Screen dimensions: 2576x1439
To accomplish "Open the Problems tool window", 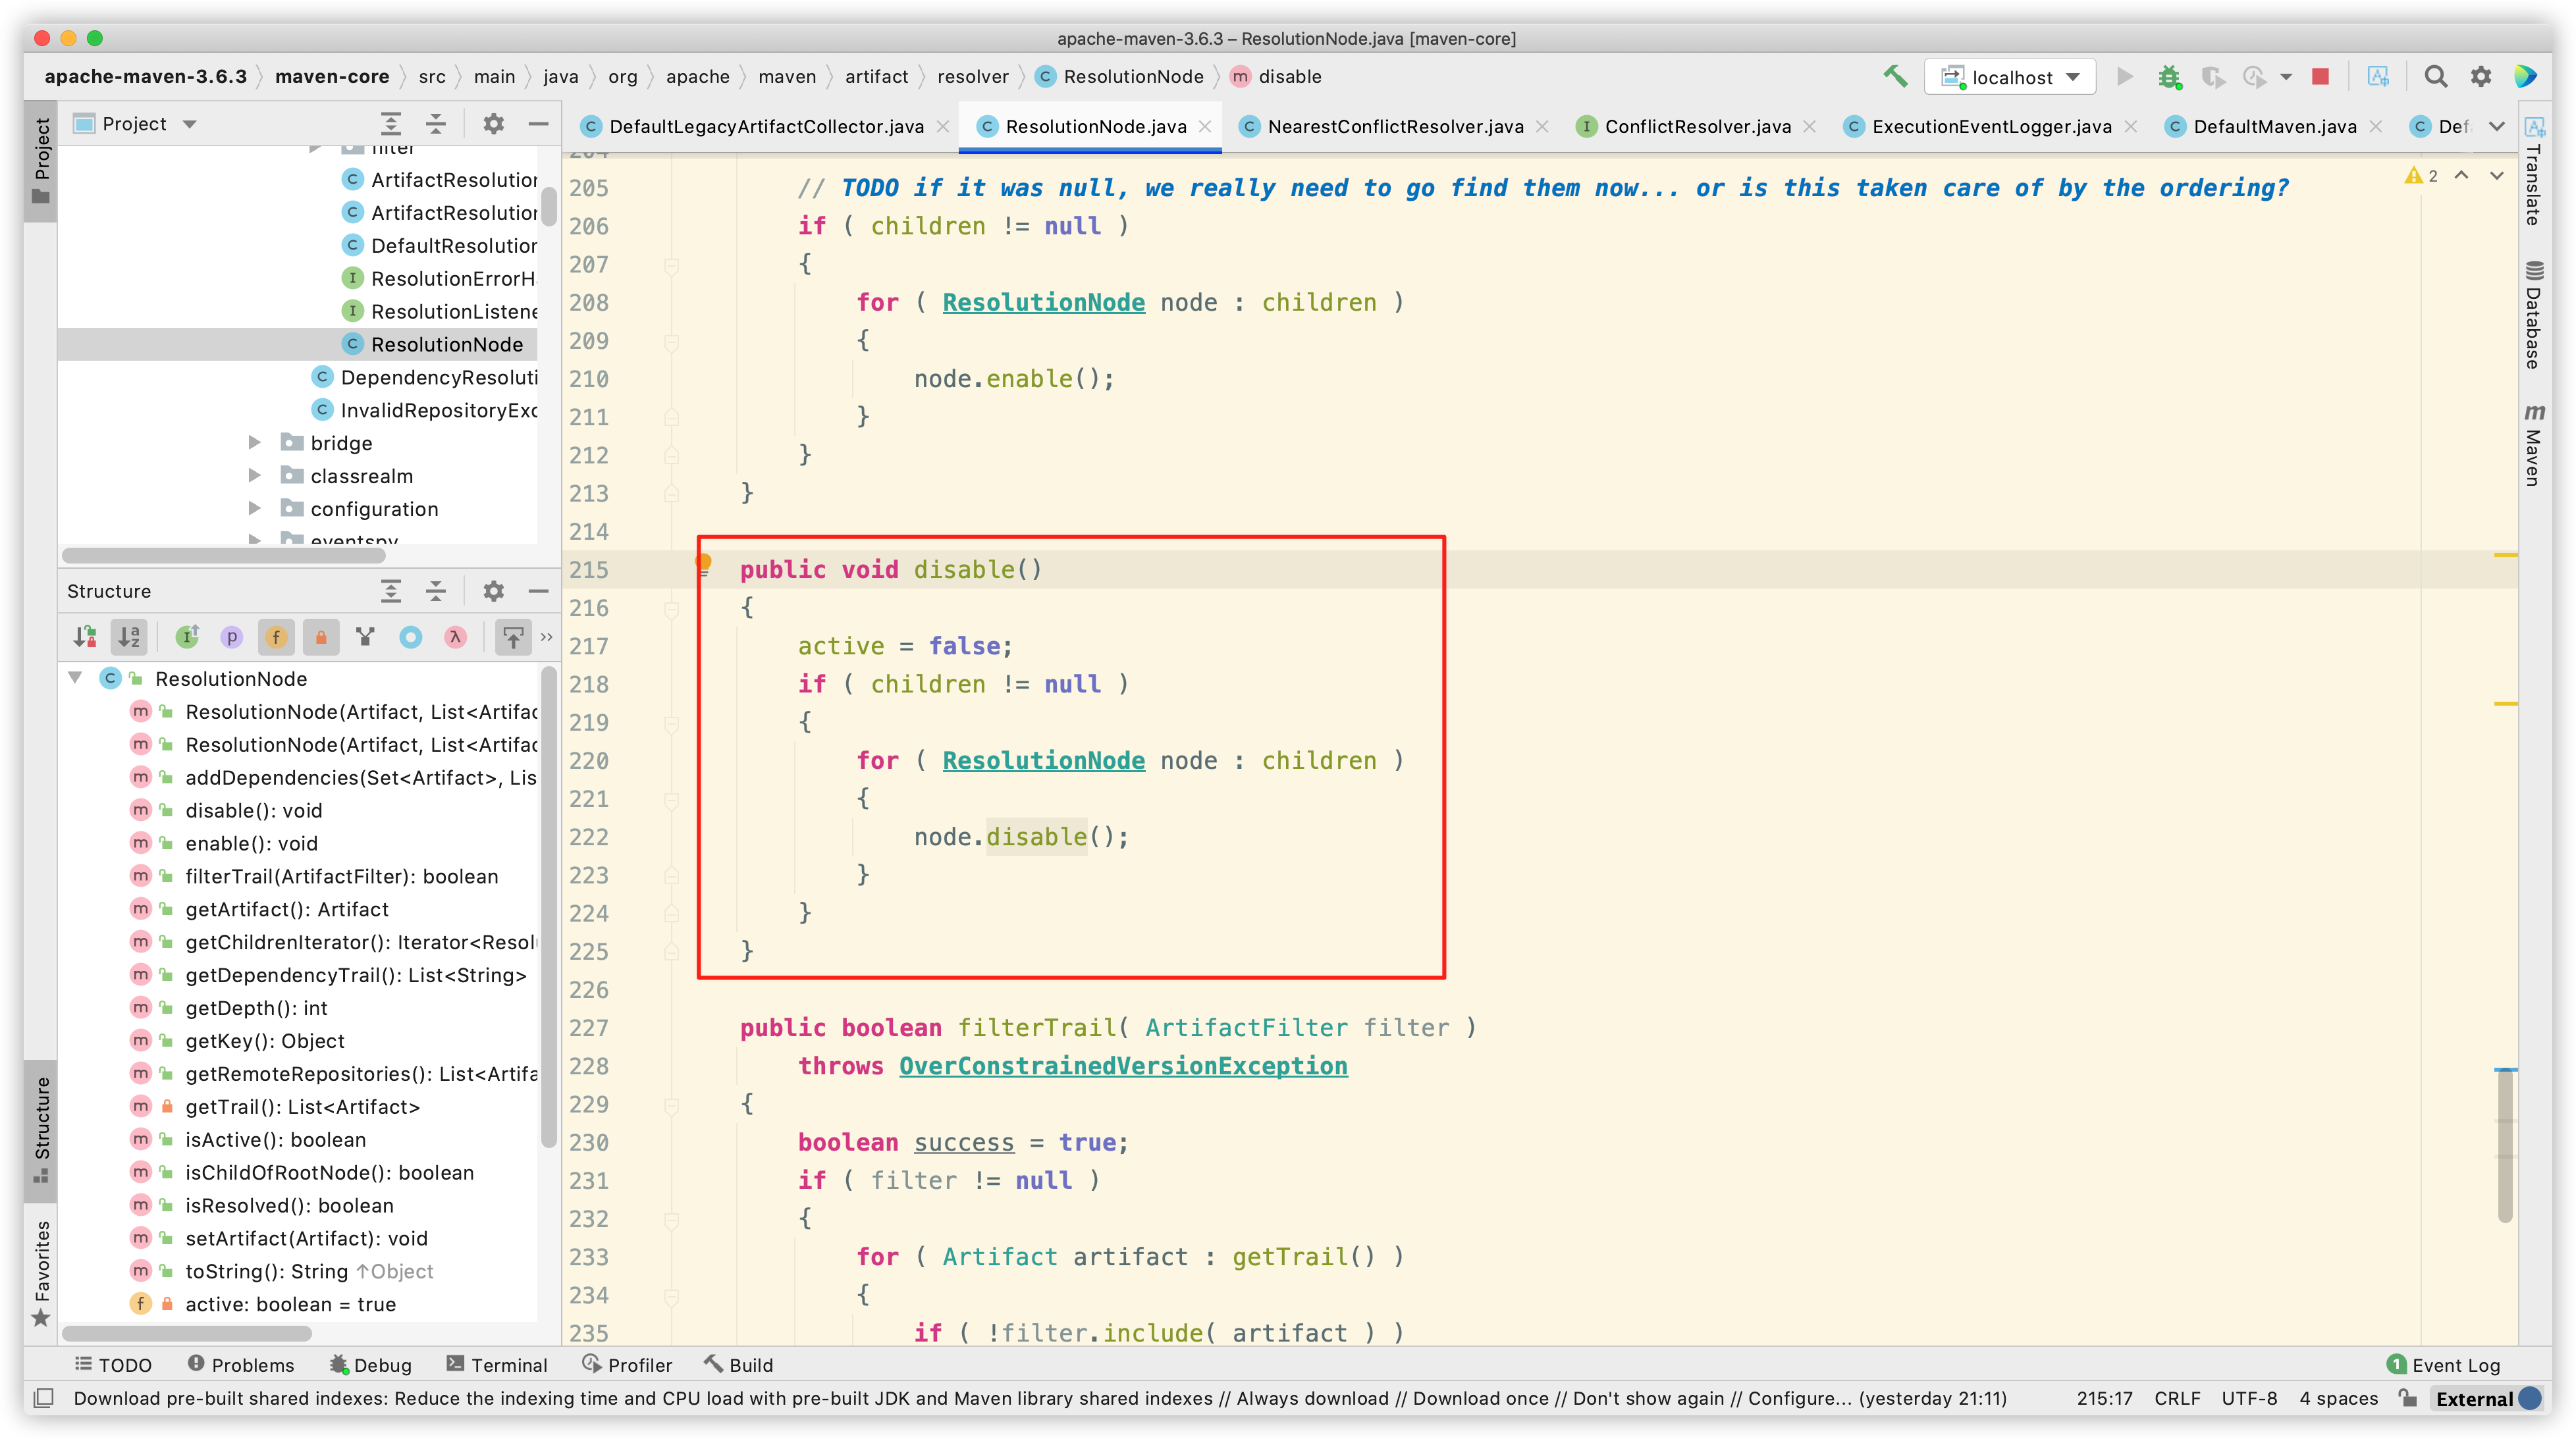I will [x=241, y=1364].
